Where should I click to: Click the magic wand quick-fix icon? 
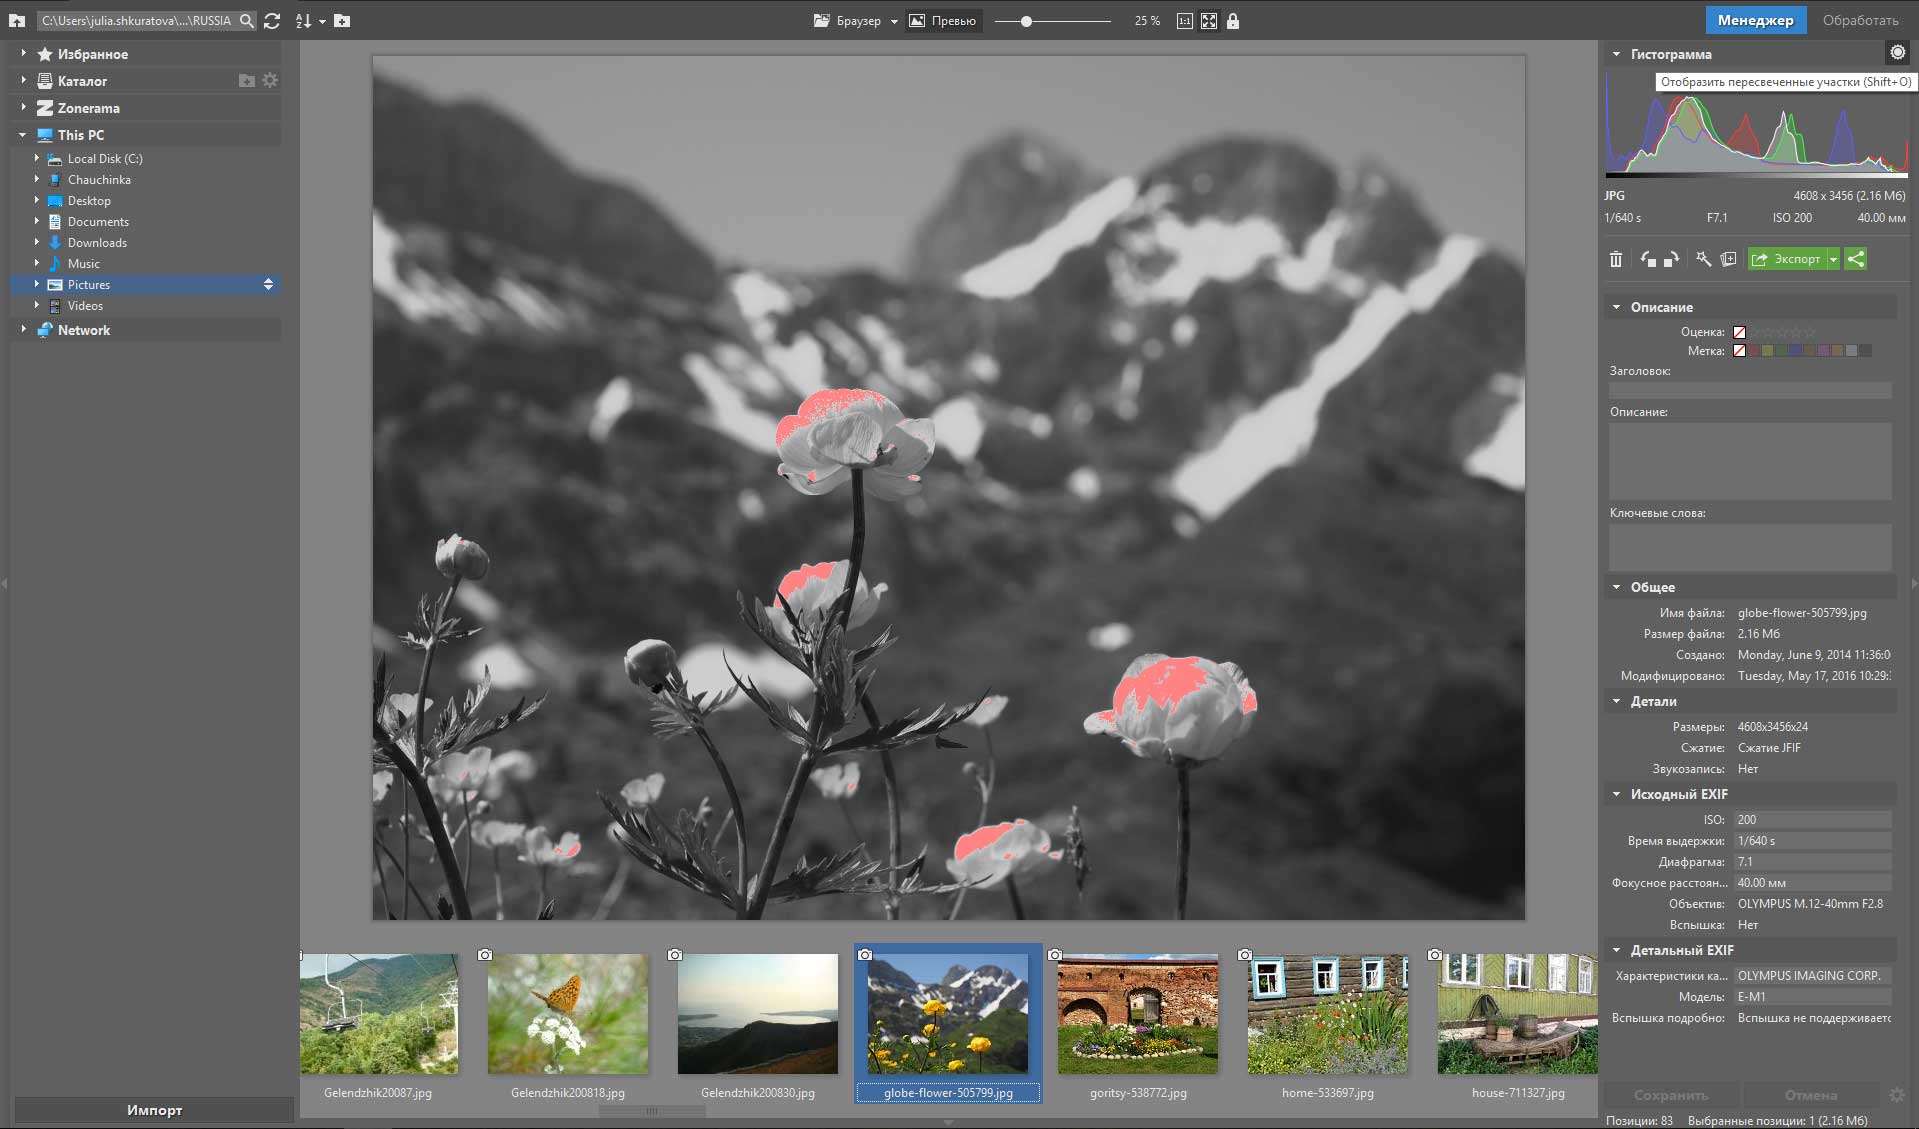(x=1704, y=260)
